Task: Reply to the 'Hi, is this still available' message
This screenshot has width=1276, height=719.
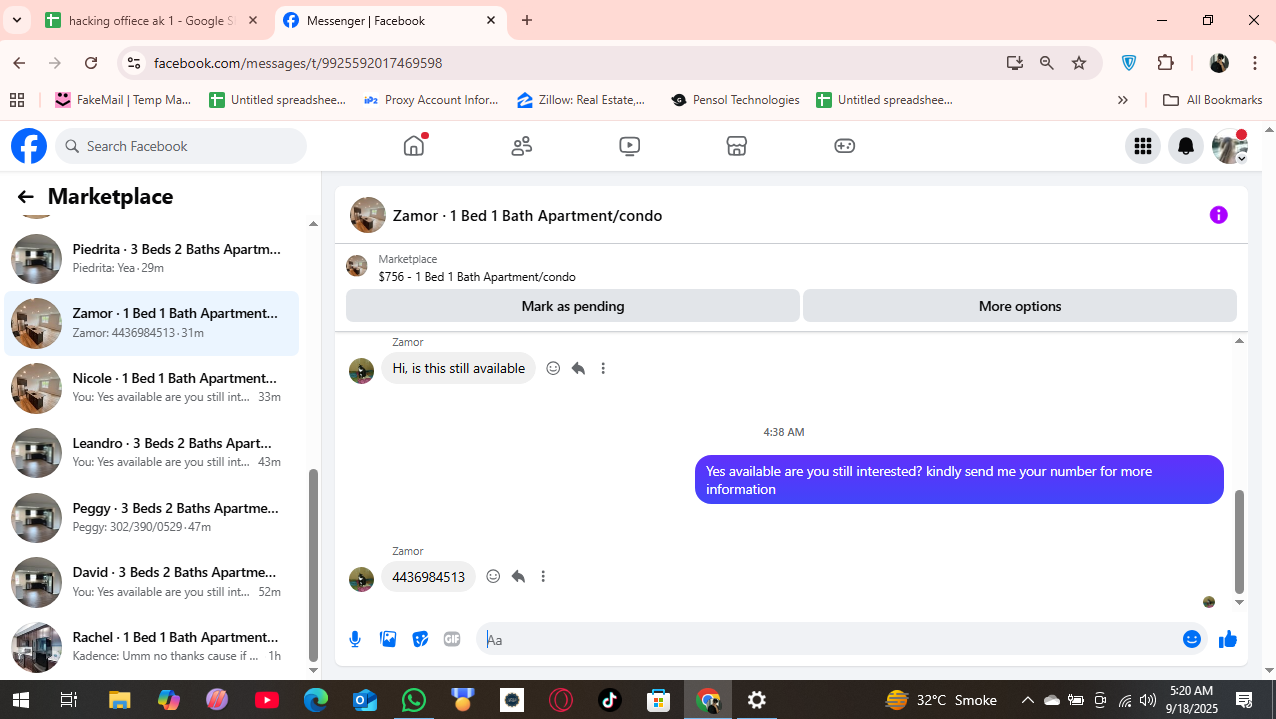Action: [x=578, y=368]
